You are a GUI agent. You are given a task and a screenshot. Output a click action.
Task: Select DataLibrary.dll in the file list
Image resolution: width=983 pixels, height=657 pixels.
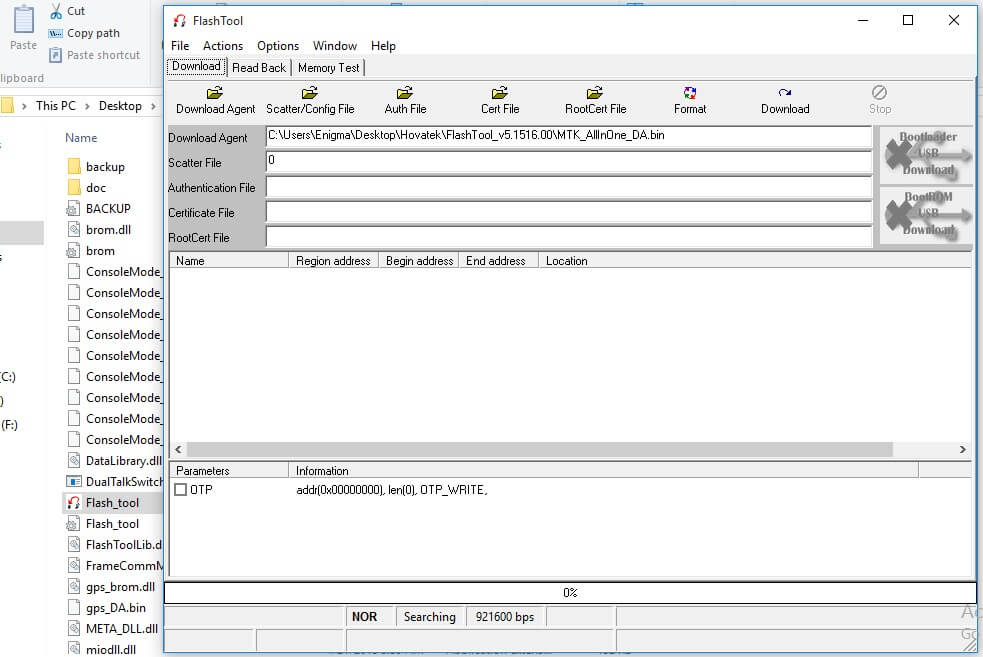115,461
